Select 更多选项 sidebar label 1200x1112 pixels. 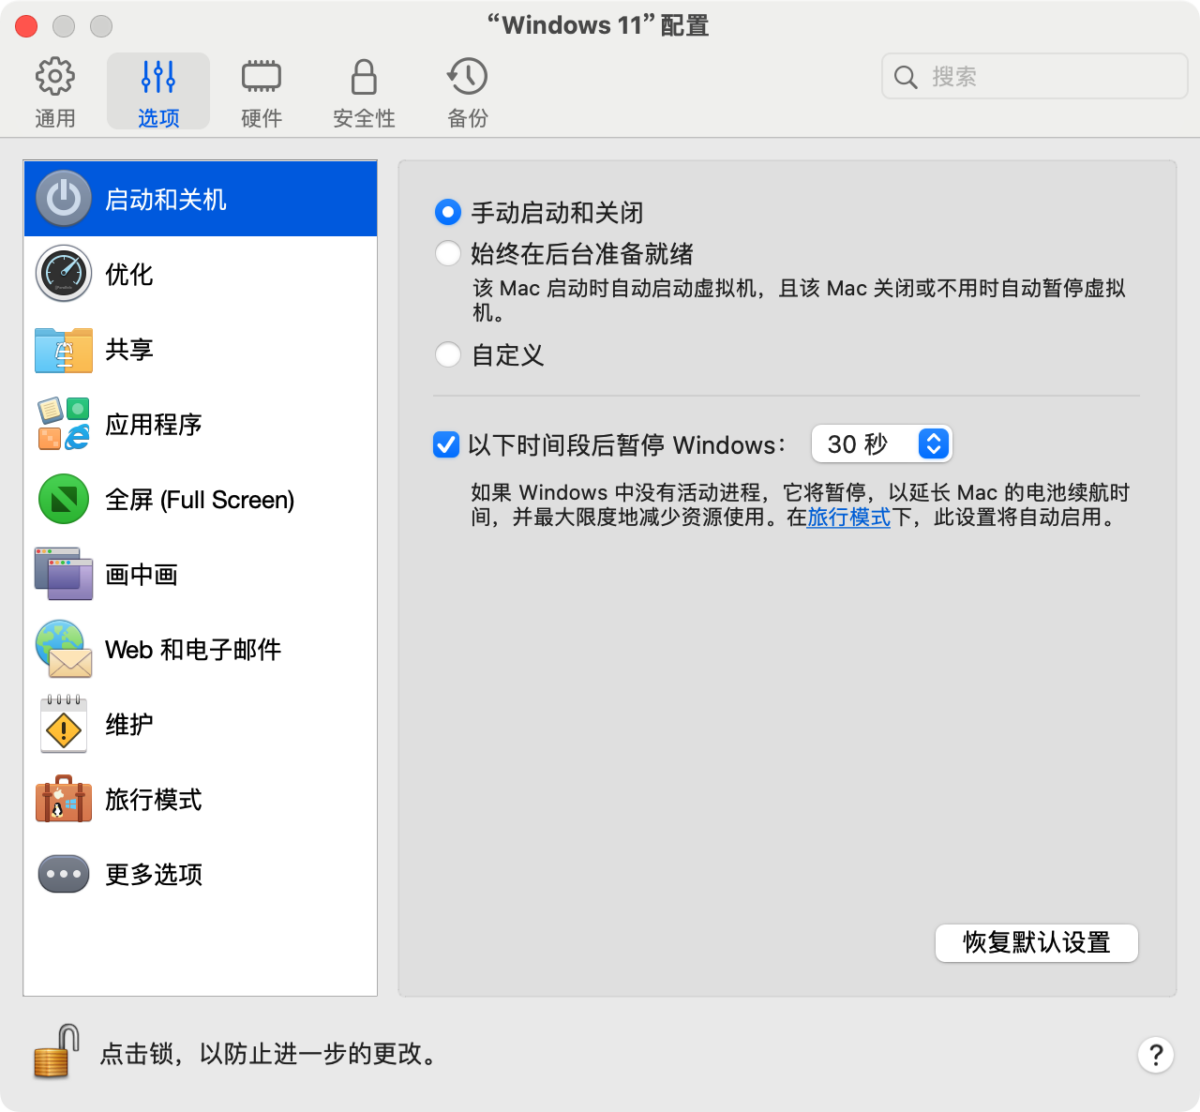click(154, 875)
